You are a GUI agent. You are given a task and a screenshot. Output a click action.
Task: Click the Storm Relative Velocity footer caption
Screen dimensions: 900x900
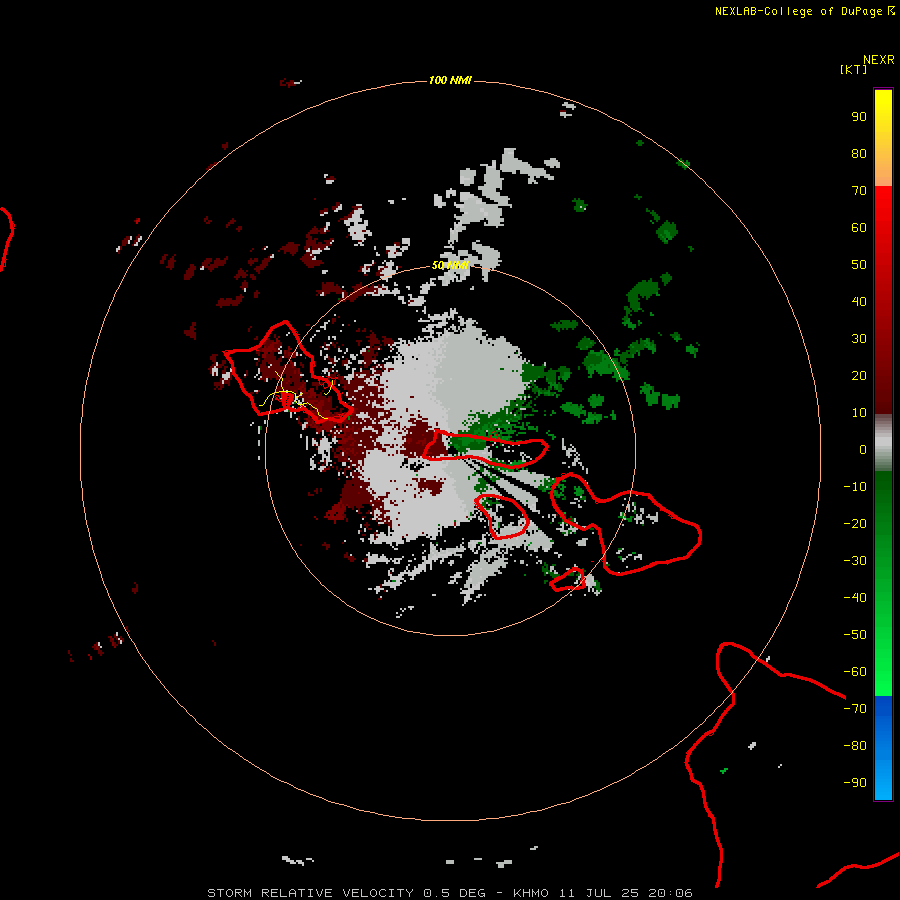click(450, 893)
